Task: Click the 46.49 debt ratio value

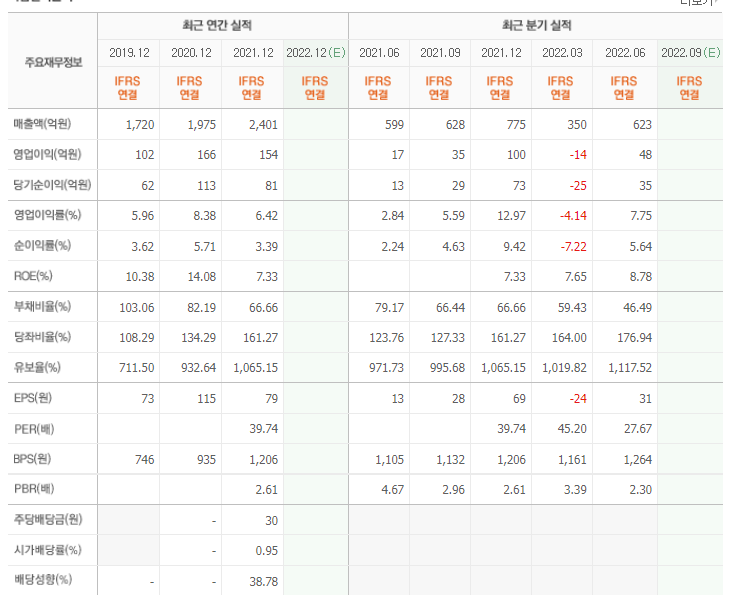Action: pos(637,308)
